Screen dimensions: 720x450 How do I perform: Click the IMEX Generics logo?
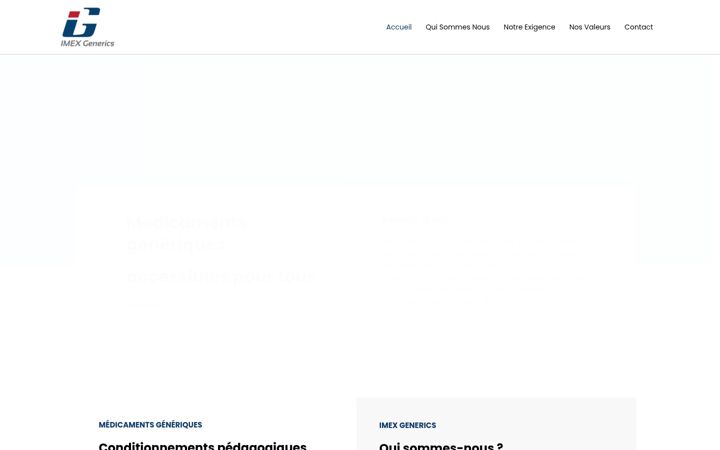(87, 27)
